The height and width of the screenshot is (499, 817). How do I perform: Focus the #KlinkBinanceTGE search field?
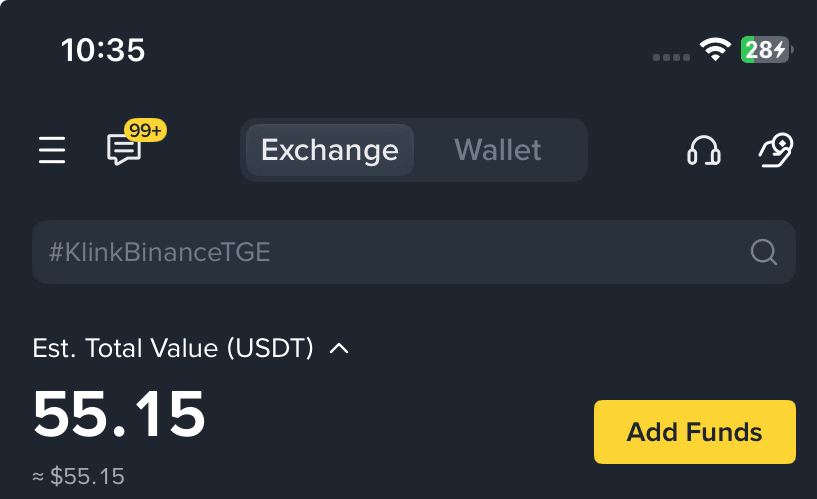coord(380,252)
